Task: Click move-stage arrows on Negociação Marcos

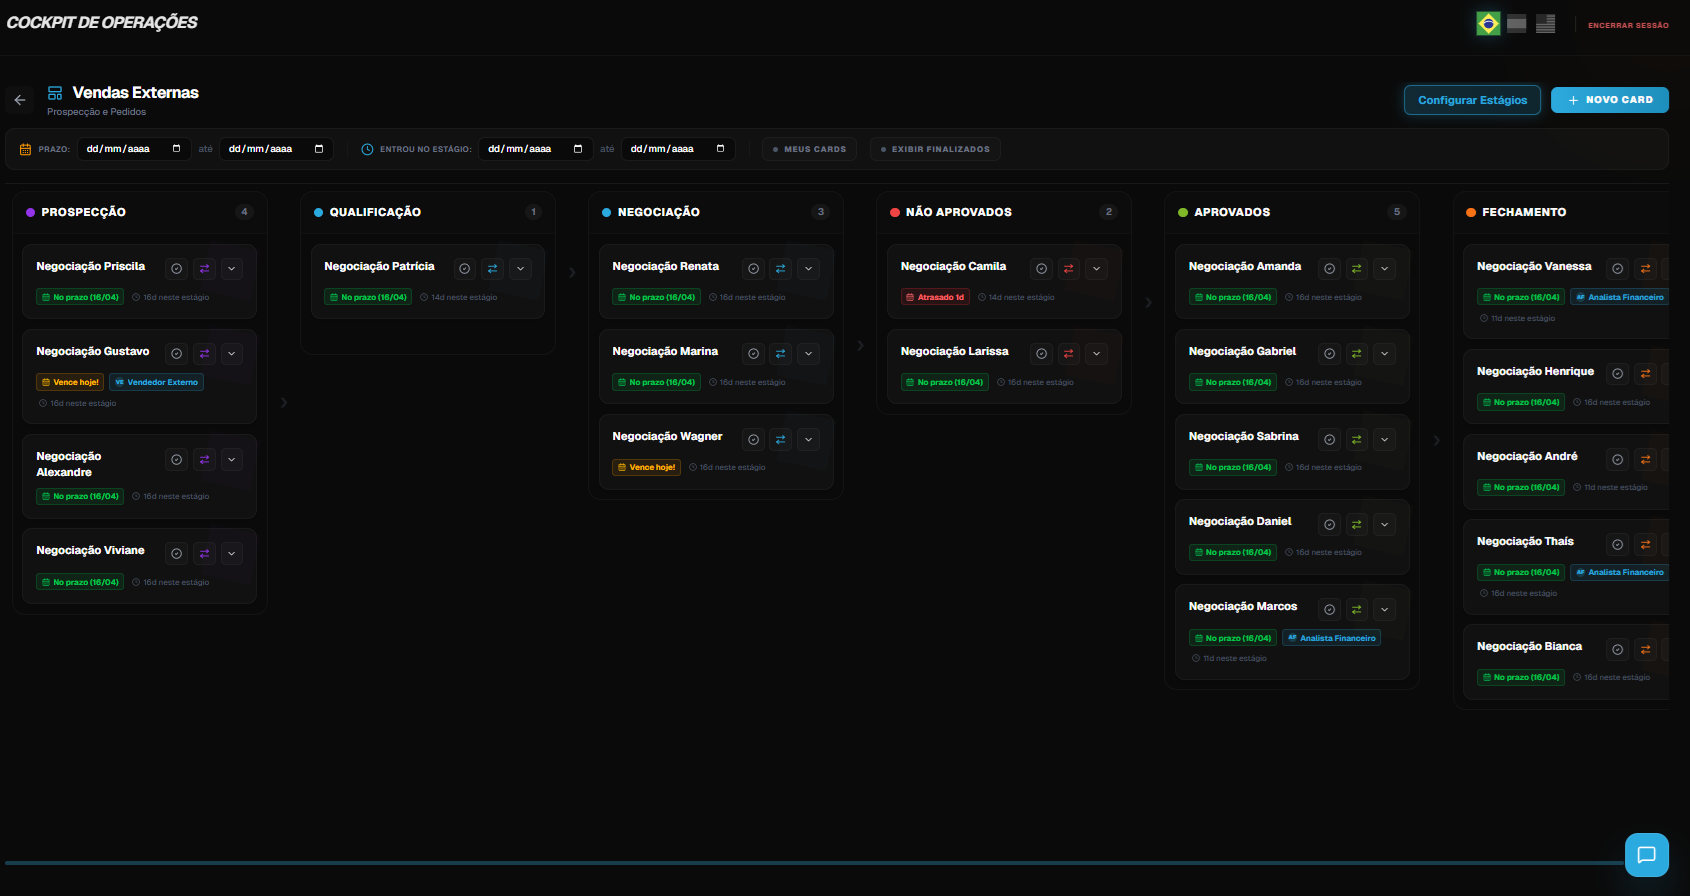Action: click(1357, 609)
